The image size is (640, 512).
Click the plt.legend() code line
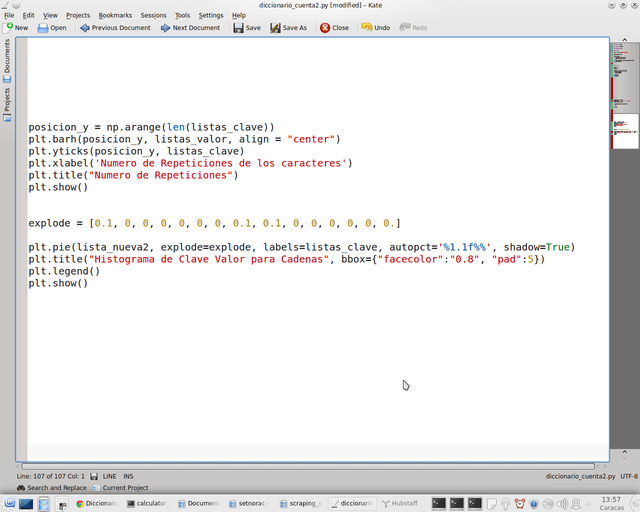(64, 271)
